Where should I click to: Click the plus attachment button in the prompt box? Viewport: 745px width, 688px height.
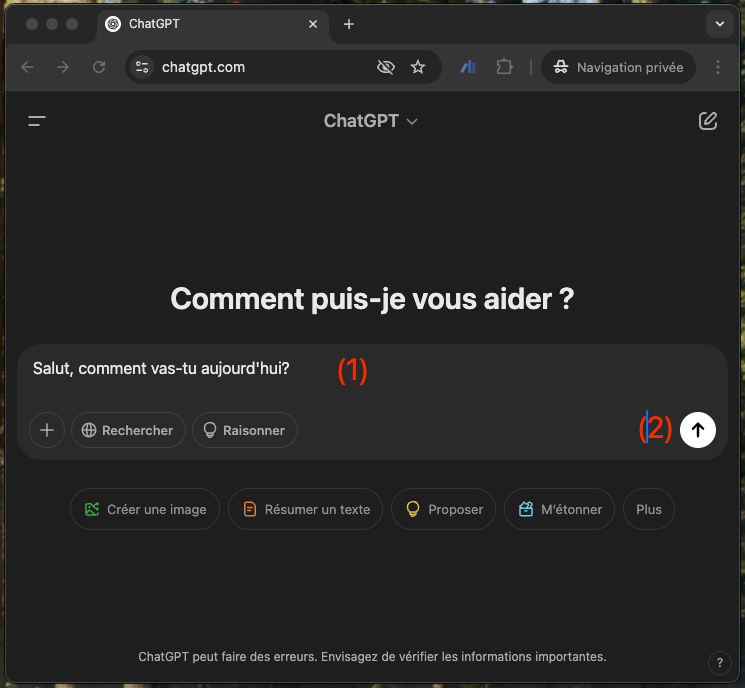coord(47,430)
